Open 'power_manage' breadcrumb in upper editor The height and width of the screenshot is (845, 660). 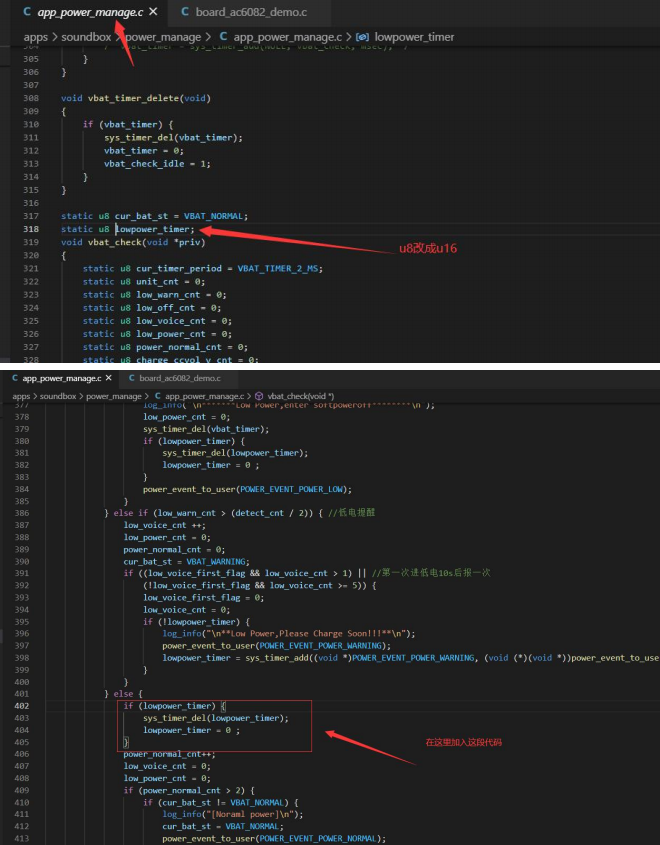(x=163, y=37)
